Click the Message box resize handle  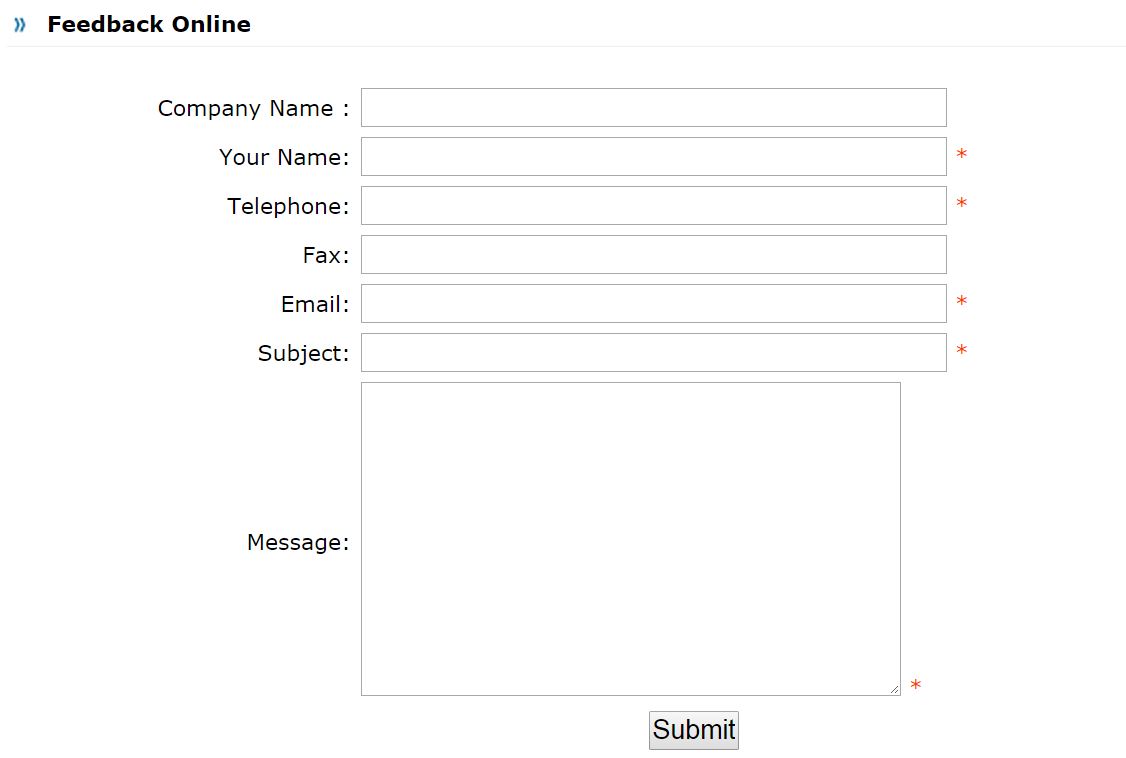tap(894, 689)
